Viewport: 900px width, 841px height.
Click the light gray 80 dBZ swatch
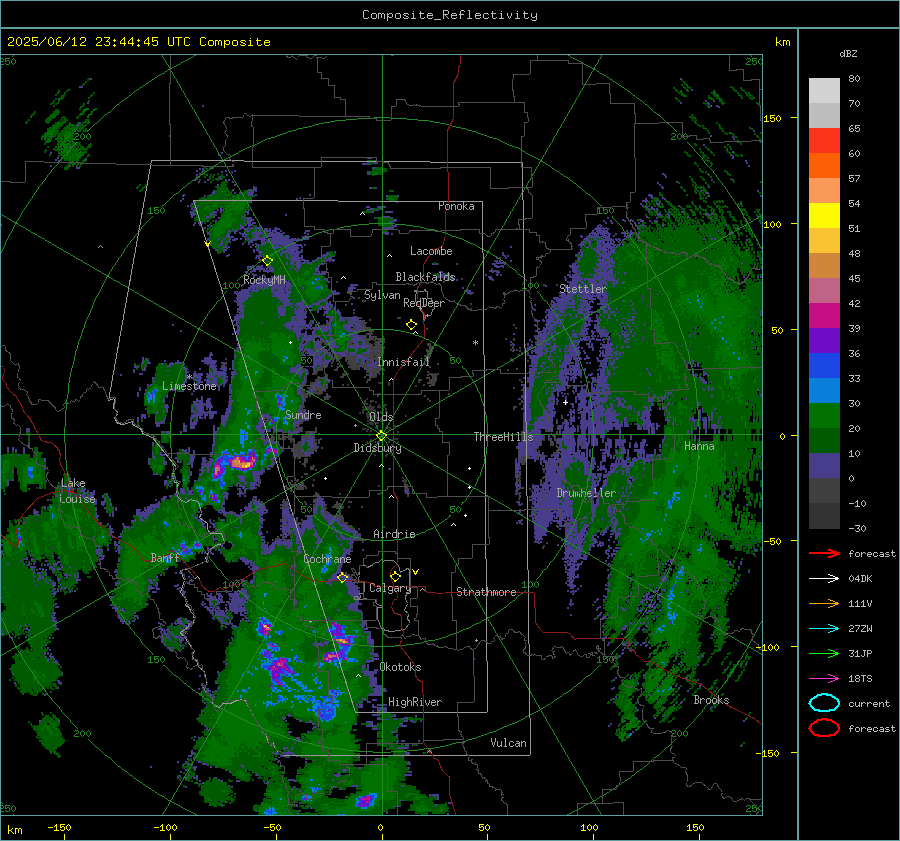824,90
